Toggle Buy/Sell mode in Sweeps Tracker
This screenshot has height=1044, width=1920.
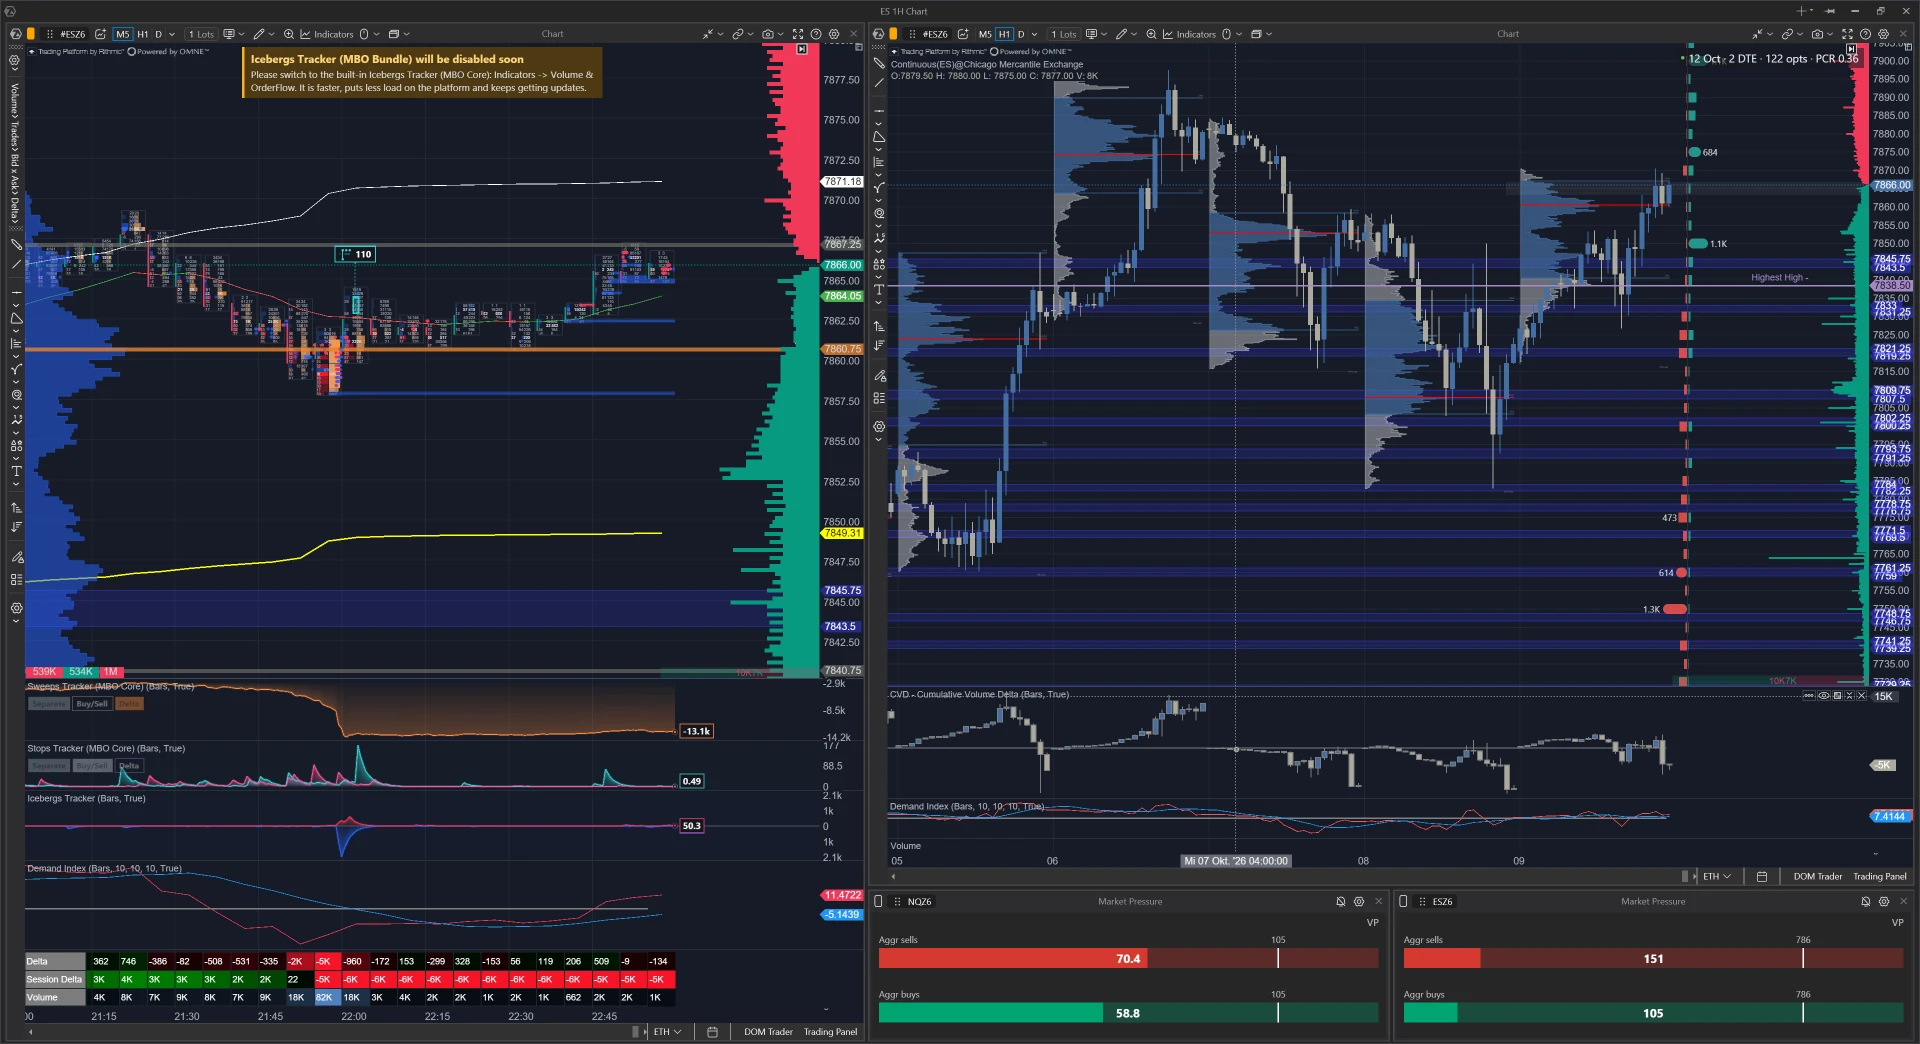92,704
